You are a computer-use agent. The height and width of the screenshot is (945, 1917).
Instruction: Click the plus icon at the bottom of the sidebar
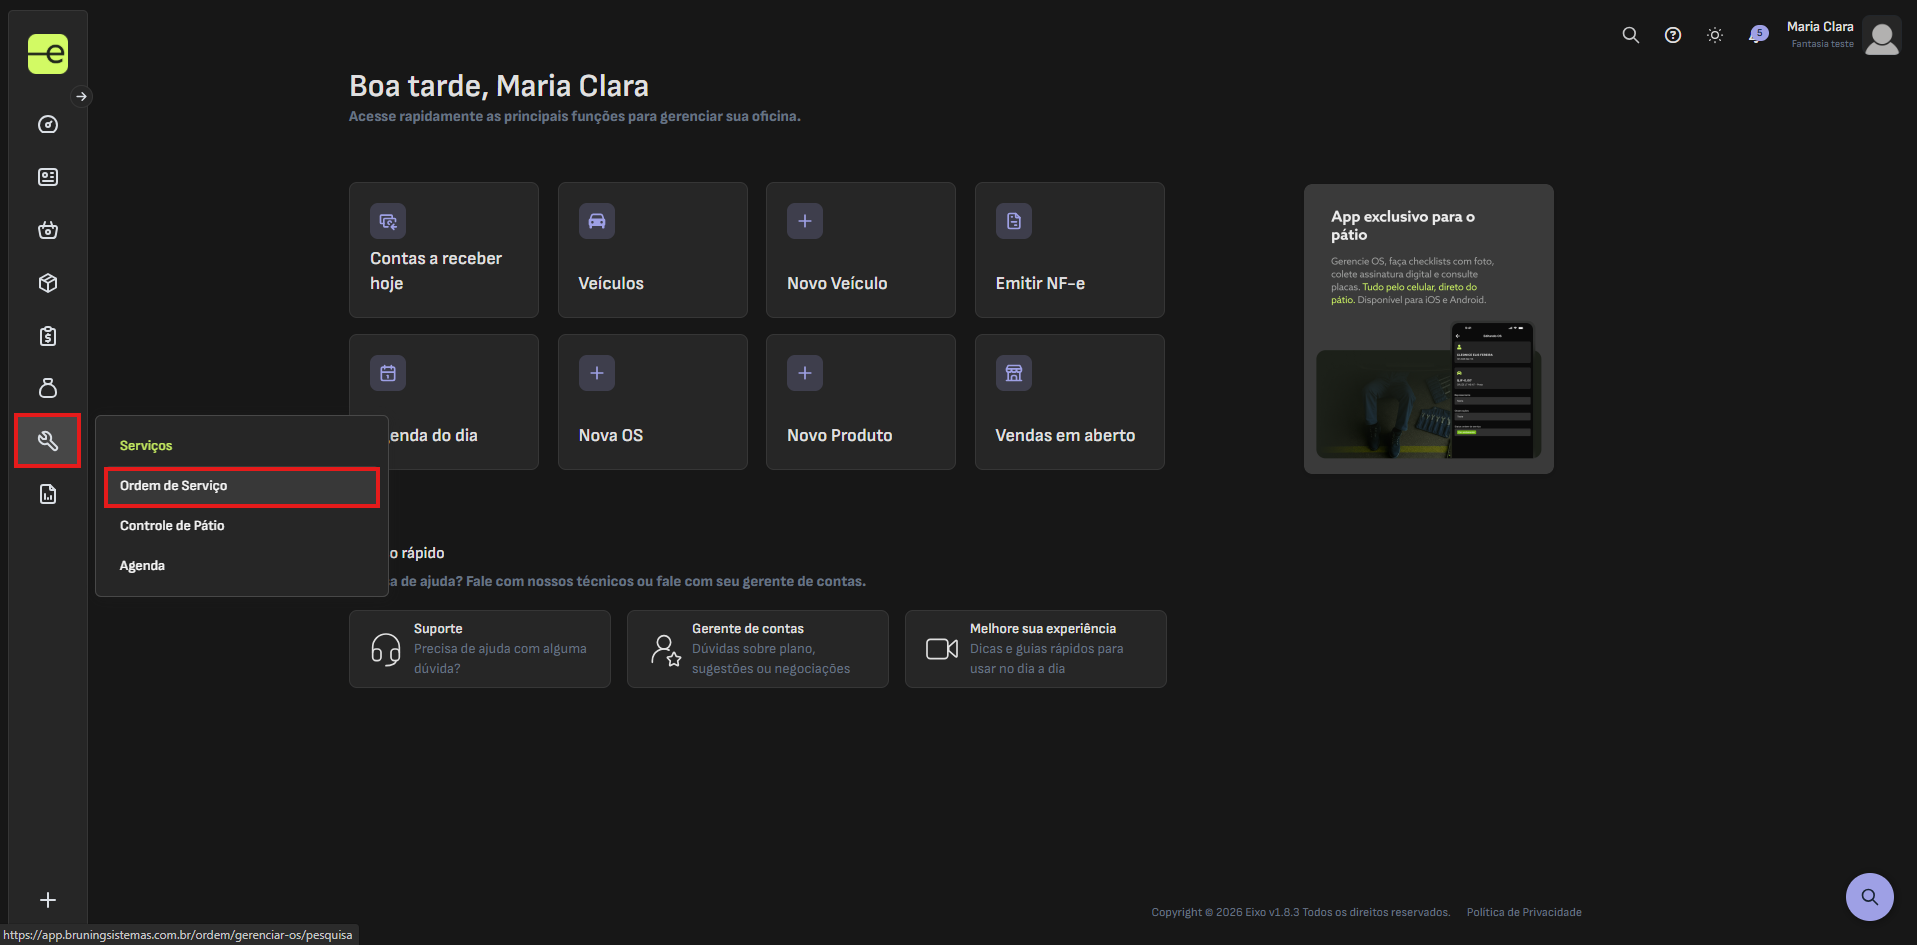point(48,900)
